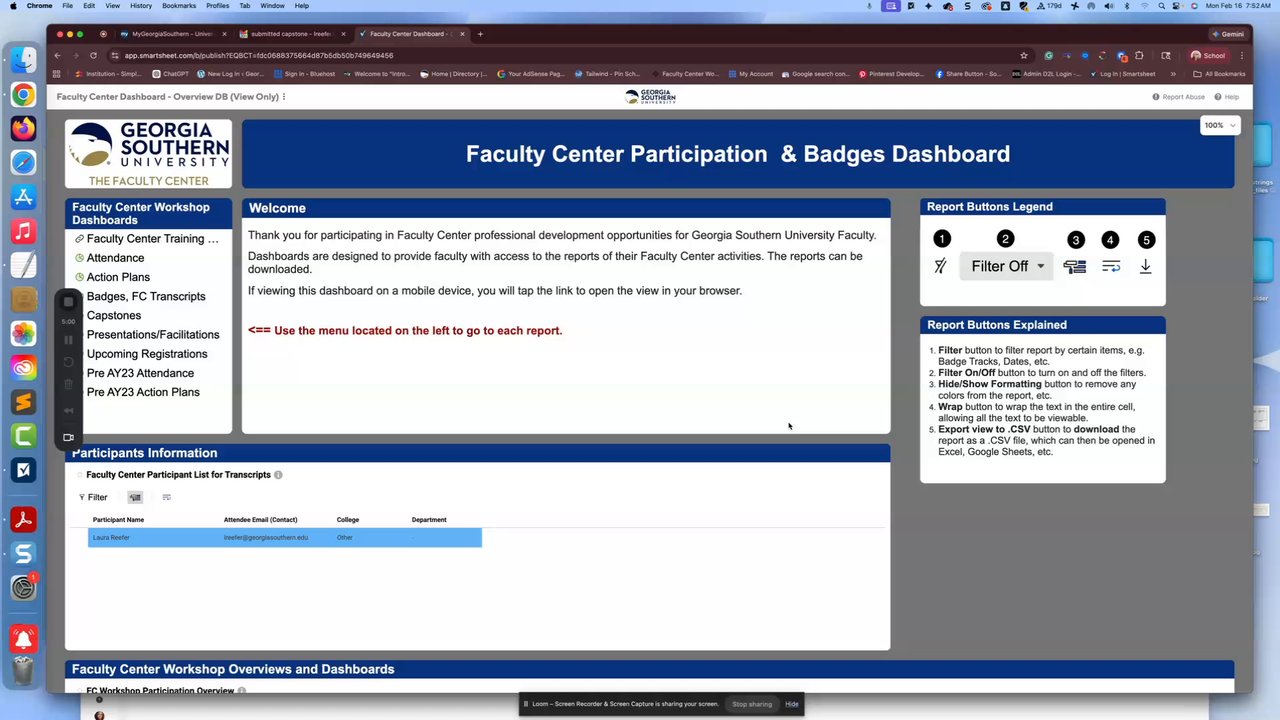Screen dimensions: 1280x720
Task: Click the Attendee Email (Contact) column header
Action: pos(260,520)
